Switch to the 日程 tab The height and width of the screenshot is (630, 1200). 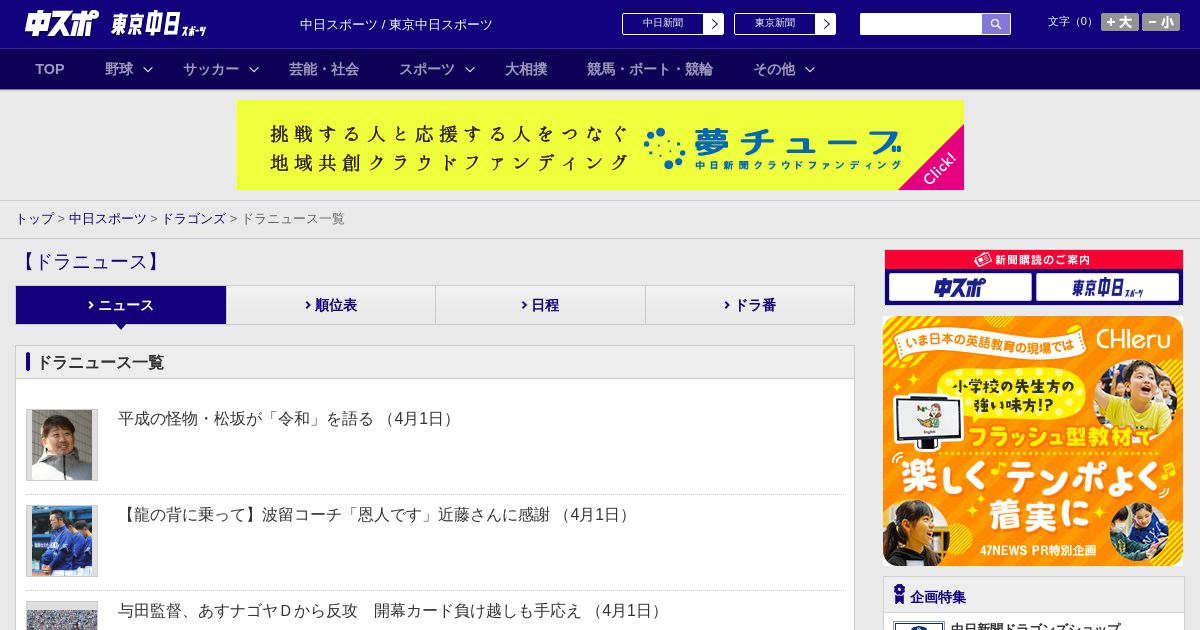[x=540, y=305]
